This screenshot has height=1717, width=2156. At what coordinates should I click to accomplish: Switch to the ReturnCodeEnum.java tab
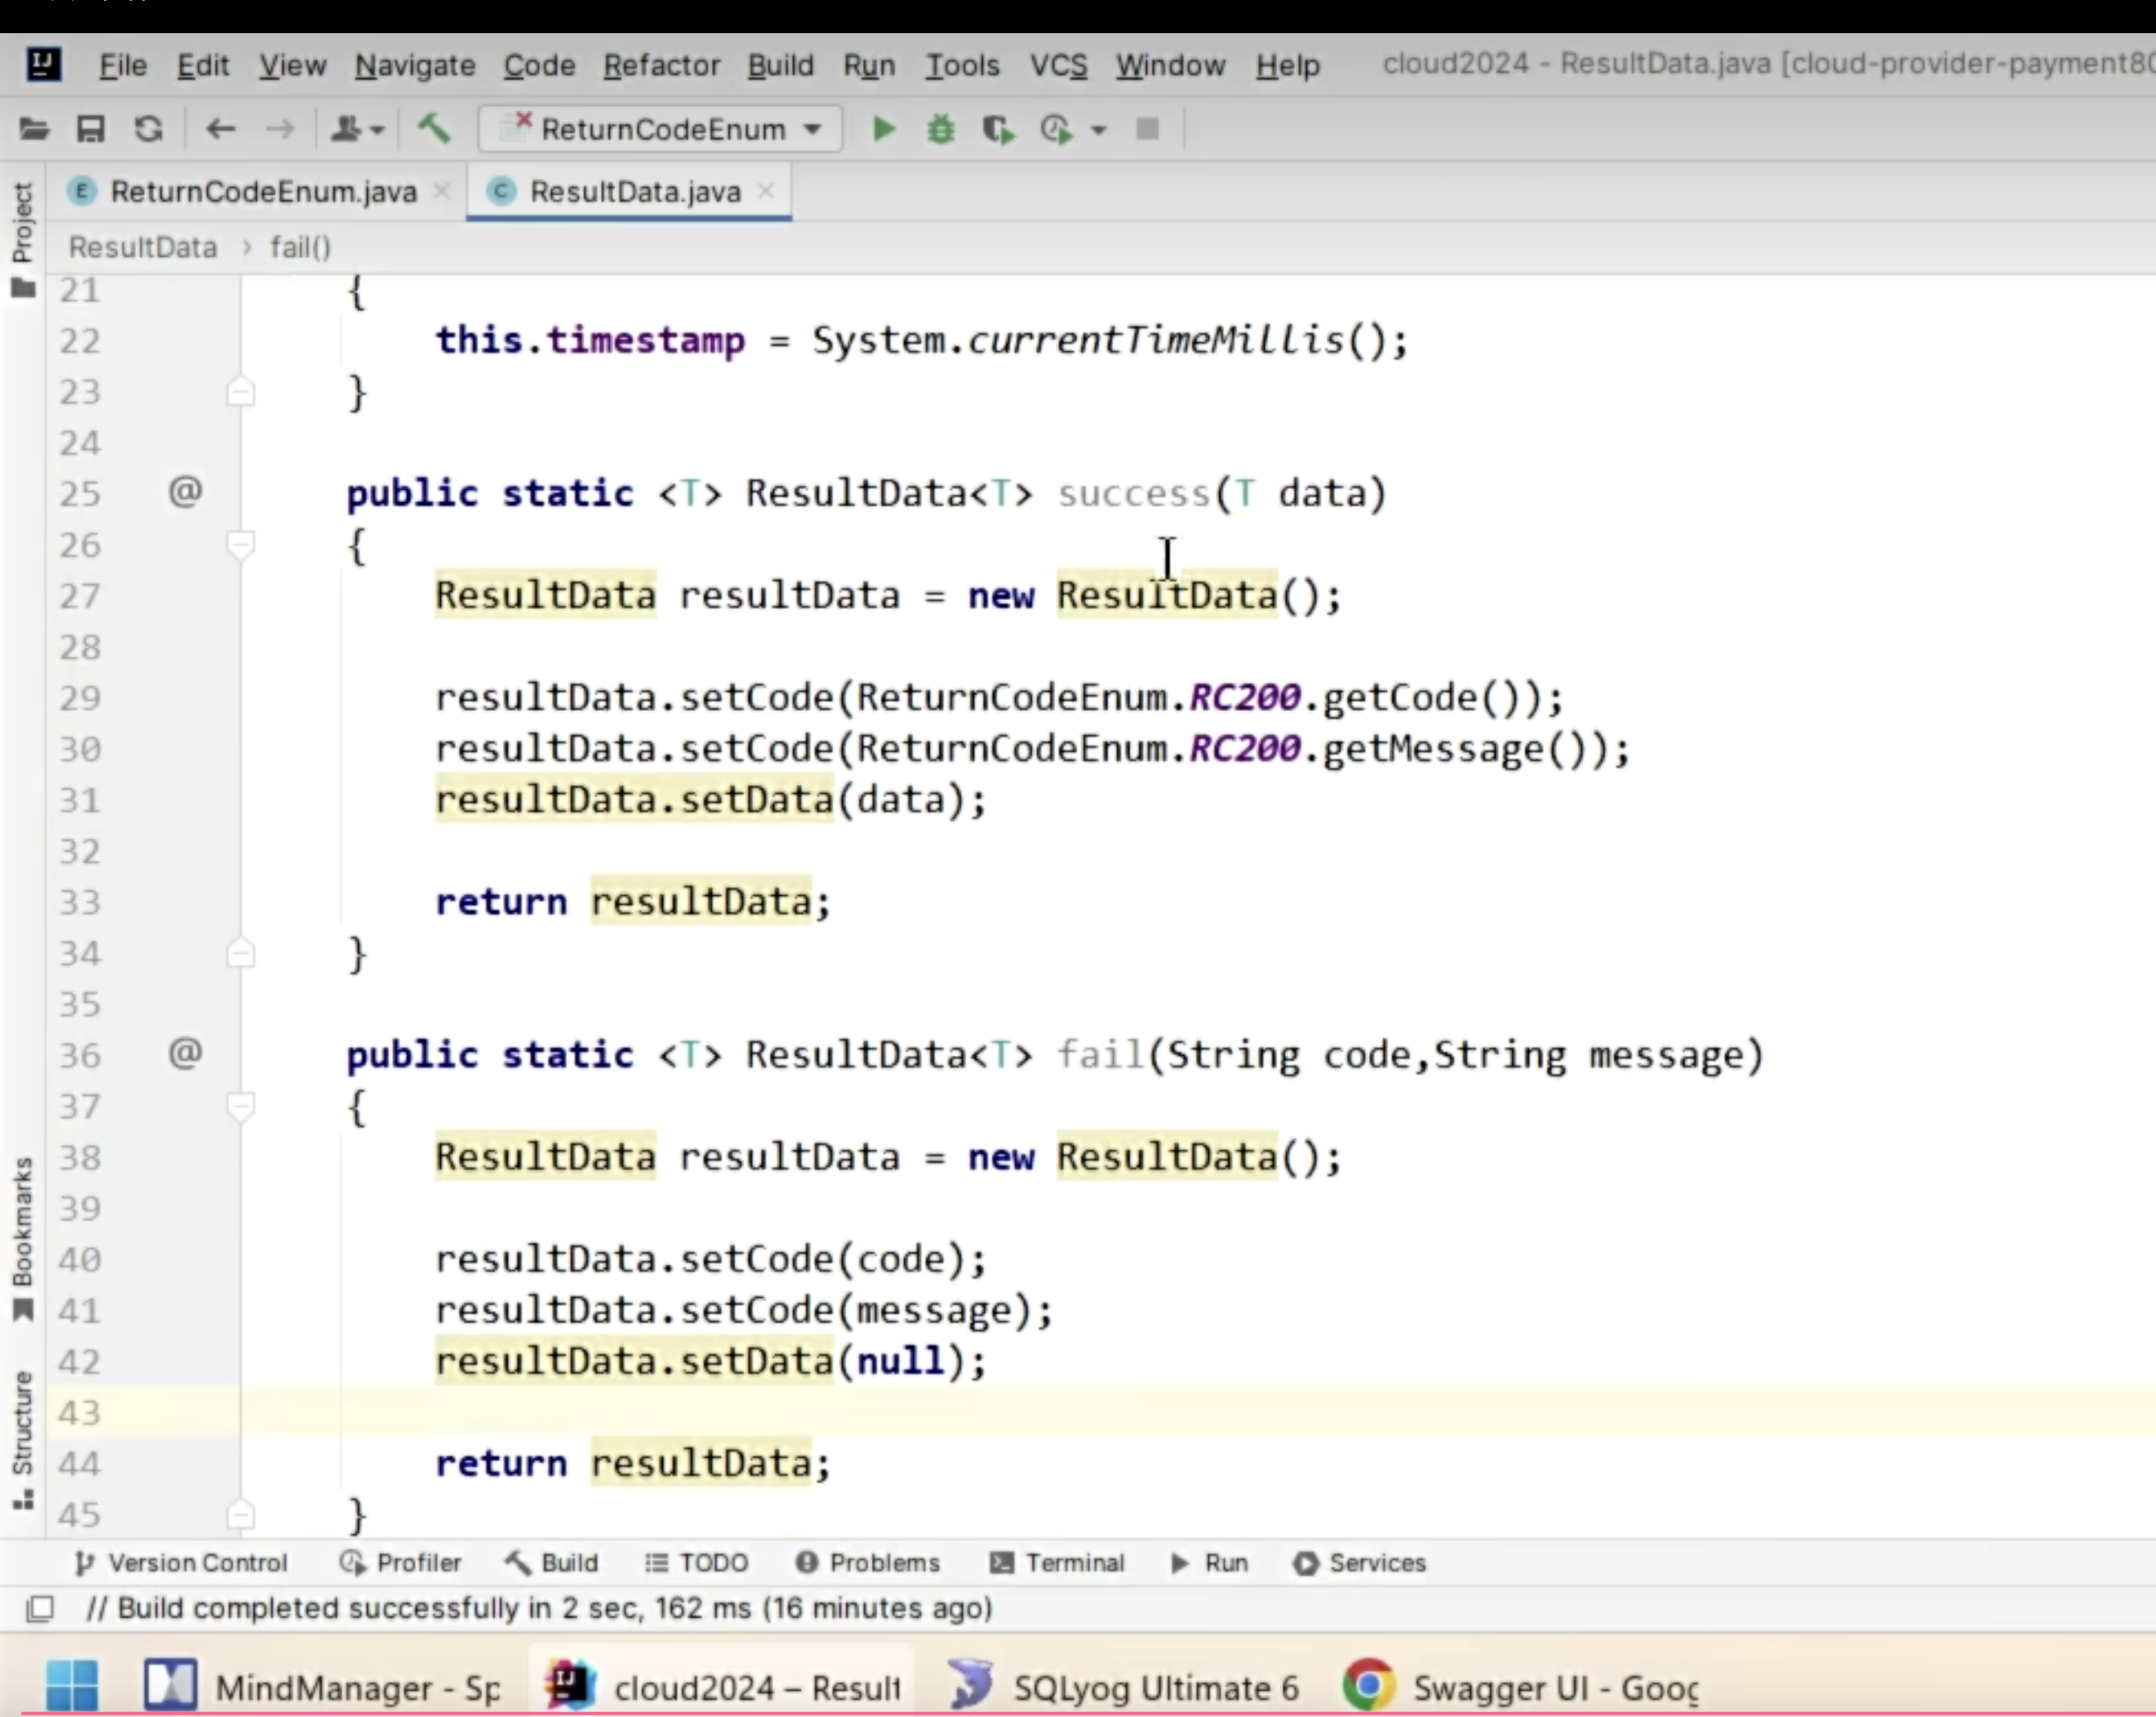click(263, 191)
